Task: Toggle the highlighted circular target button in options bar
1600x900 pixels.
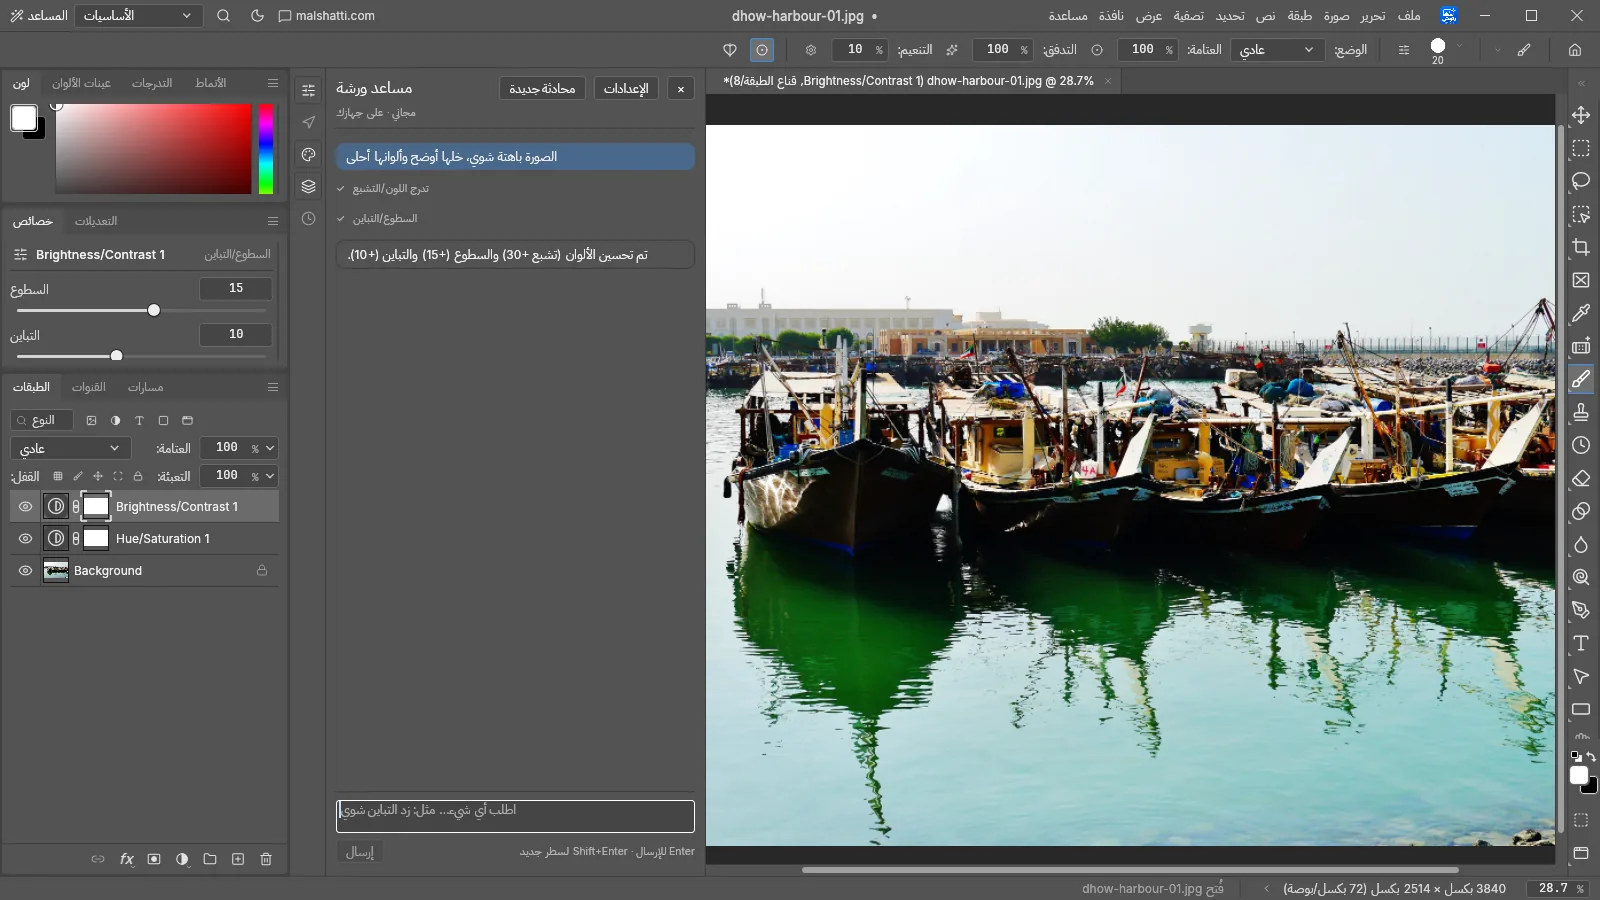Action: (x=762, y=50)
